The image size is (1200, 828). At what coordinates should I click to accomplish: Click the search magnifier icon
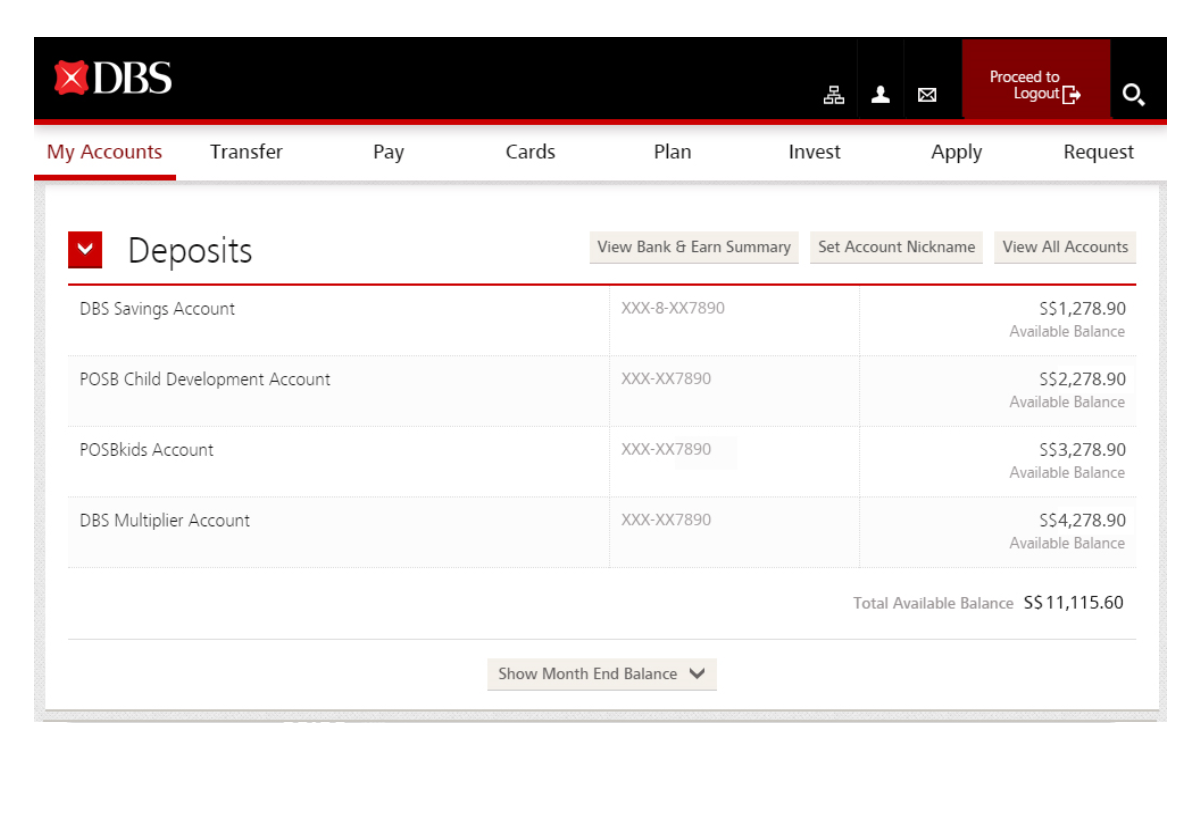(x=1133, y=95)
